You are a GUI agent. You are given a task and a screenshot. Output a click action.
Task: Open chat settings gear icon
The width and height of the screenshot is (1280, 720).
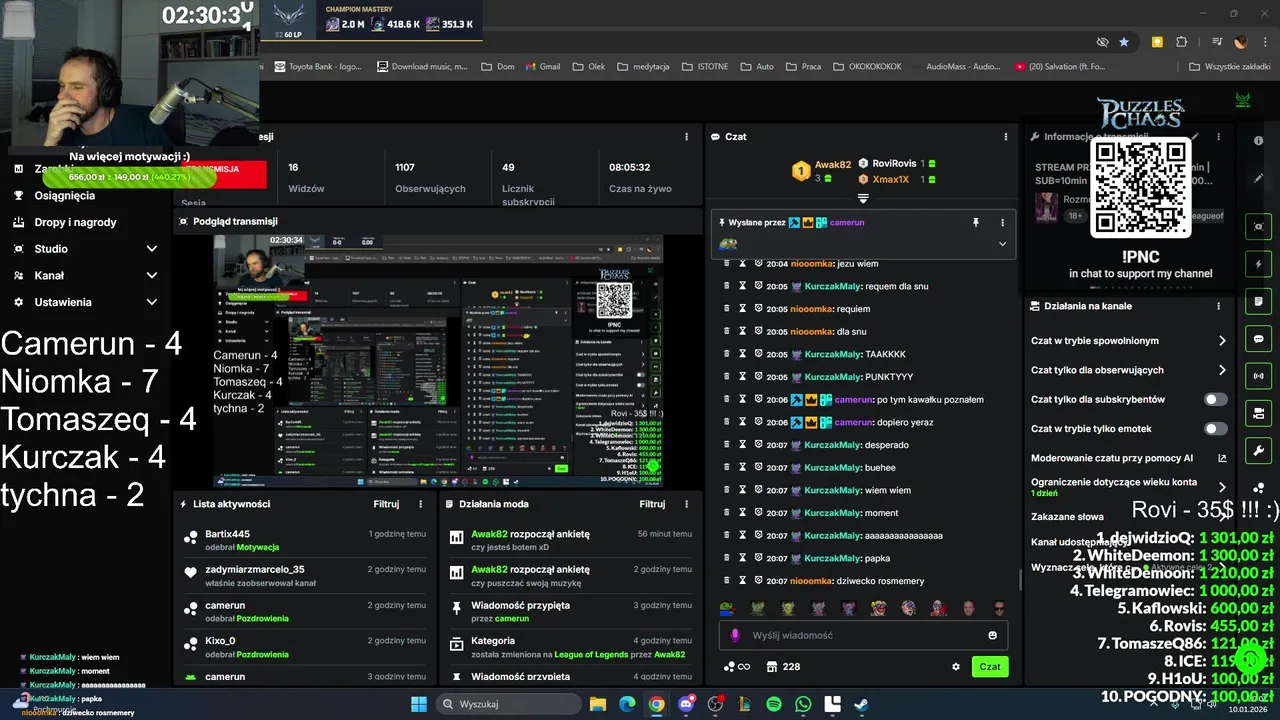(956, 667)
